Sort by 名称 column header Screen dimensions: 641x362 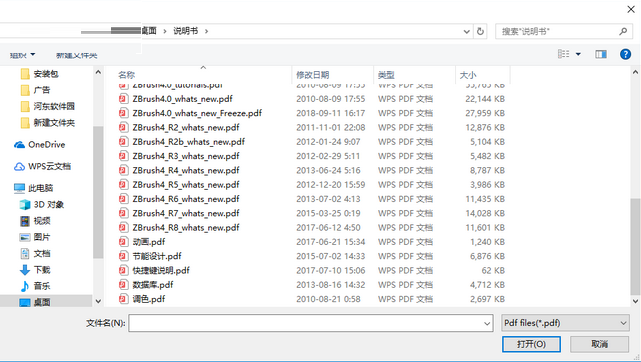tap(126, 75)
